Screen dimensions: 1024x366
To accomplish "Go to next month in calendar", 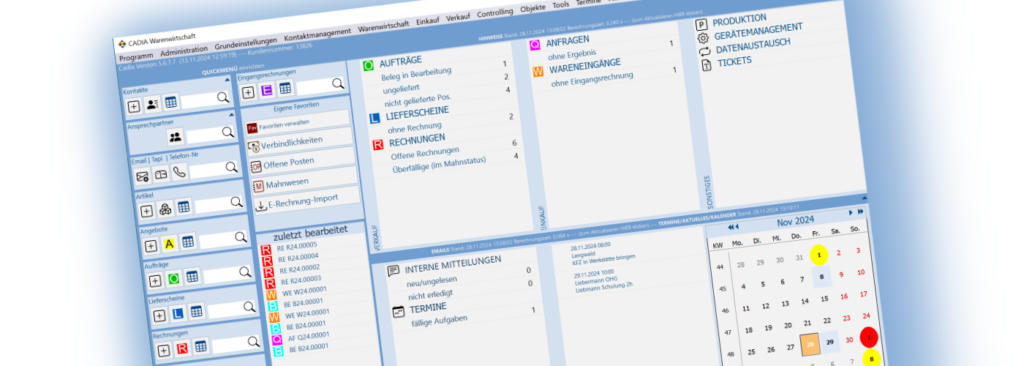I will (x=850, y=212).
